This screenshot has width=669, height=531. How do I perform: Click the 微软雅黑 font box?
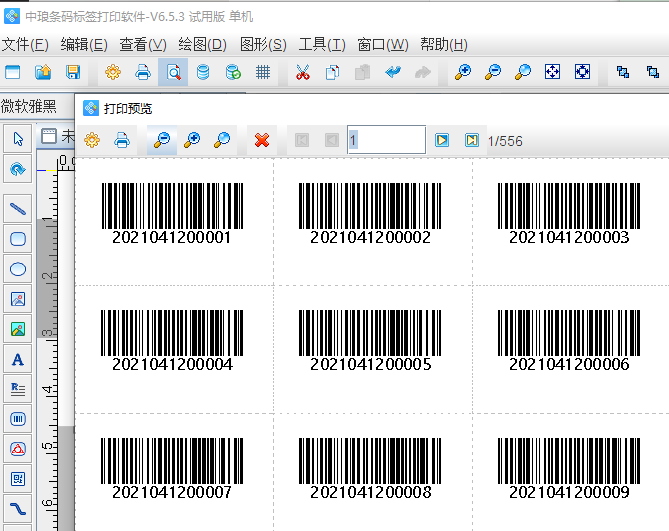tap(37, 106)
